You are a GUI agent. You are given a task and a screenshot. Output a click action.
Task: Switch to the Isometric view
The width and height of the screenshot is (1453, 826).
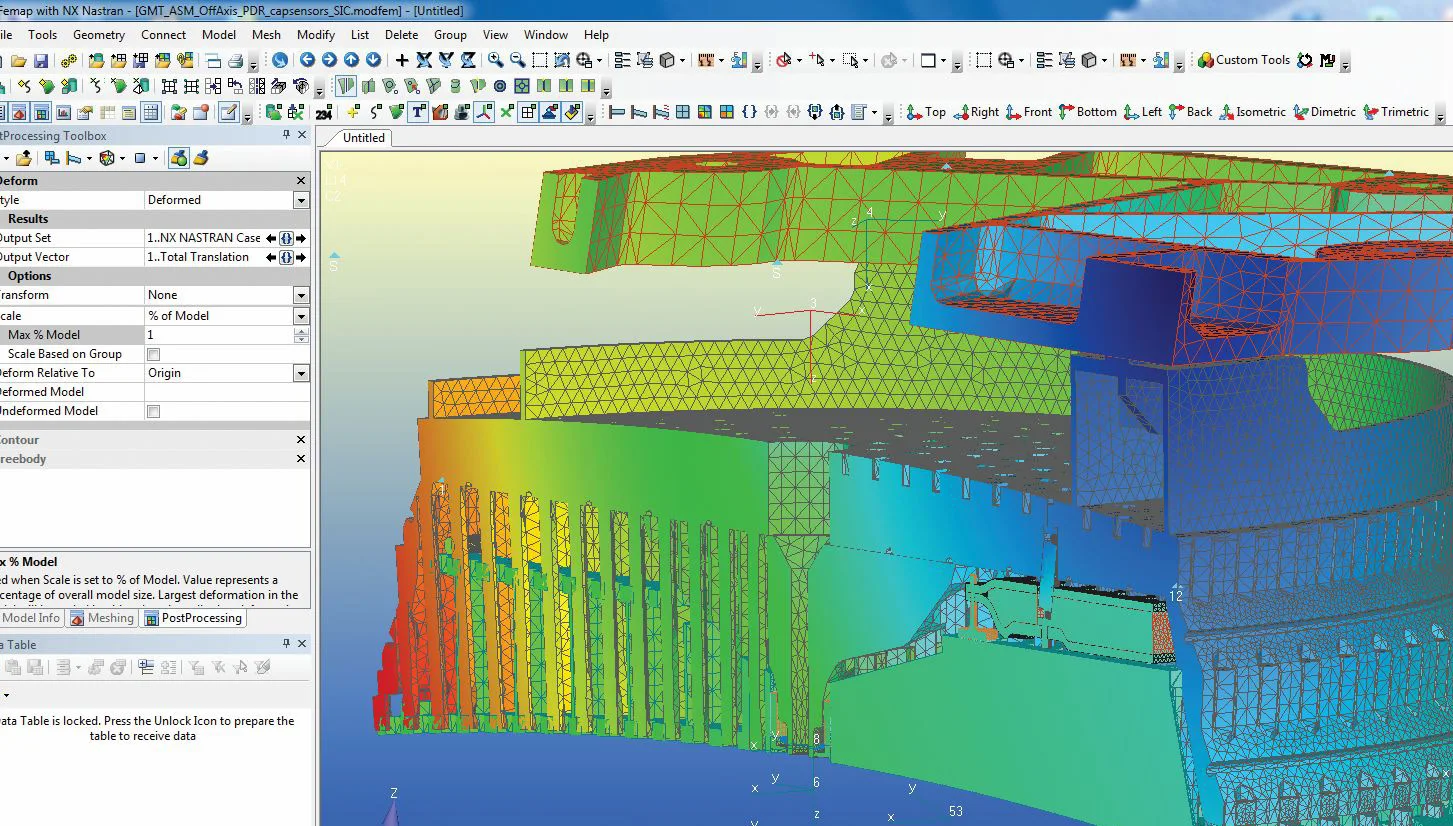(1252, 112)
